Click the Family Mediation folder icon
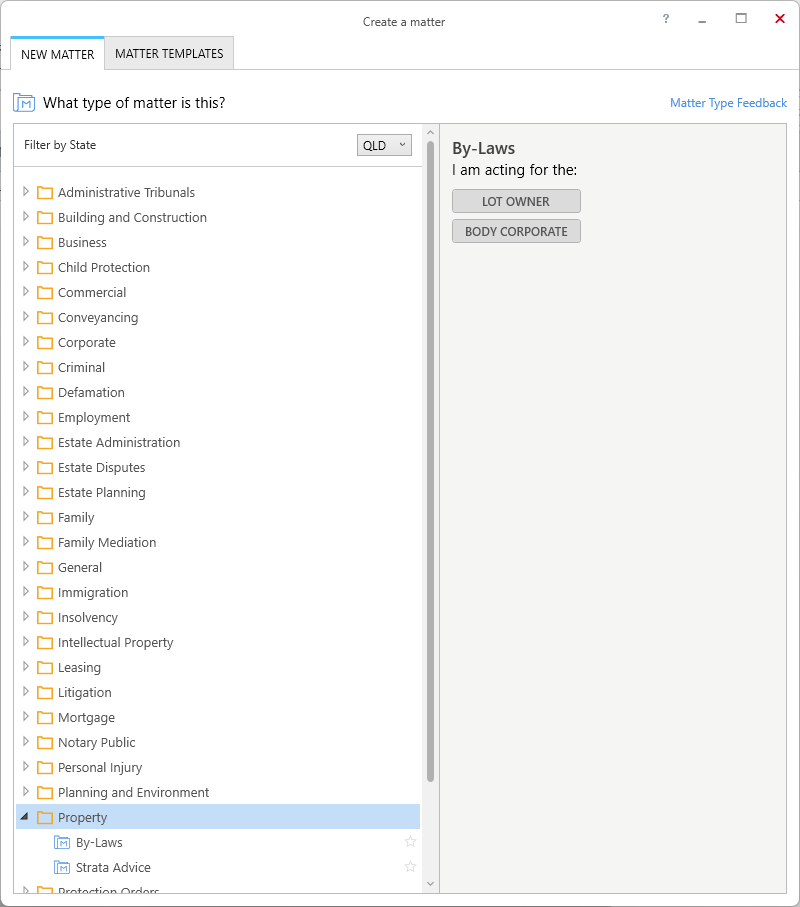This screenshot has height=907, width=800. coord(45,543)
